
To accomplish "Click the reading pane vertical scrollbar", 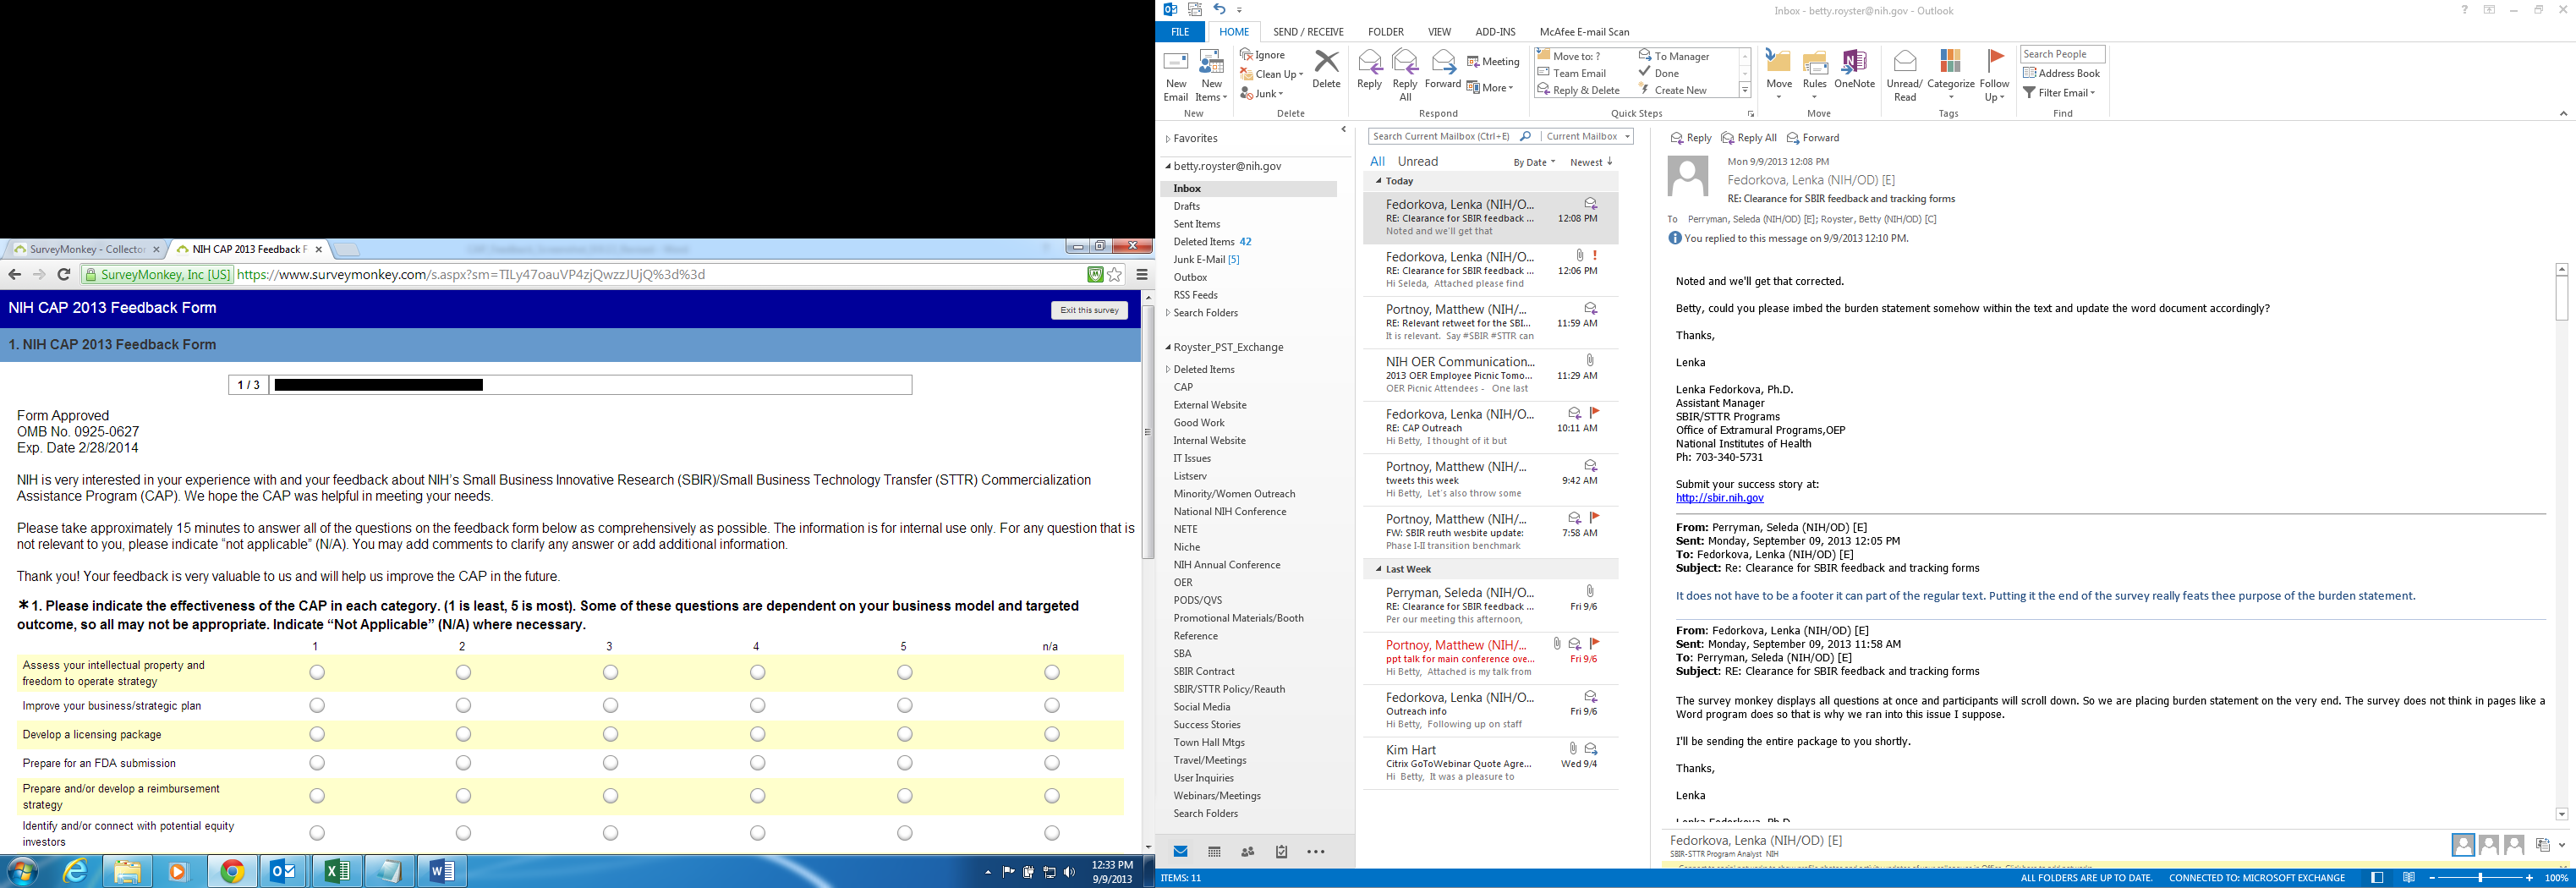I will [2561, 542].
